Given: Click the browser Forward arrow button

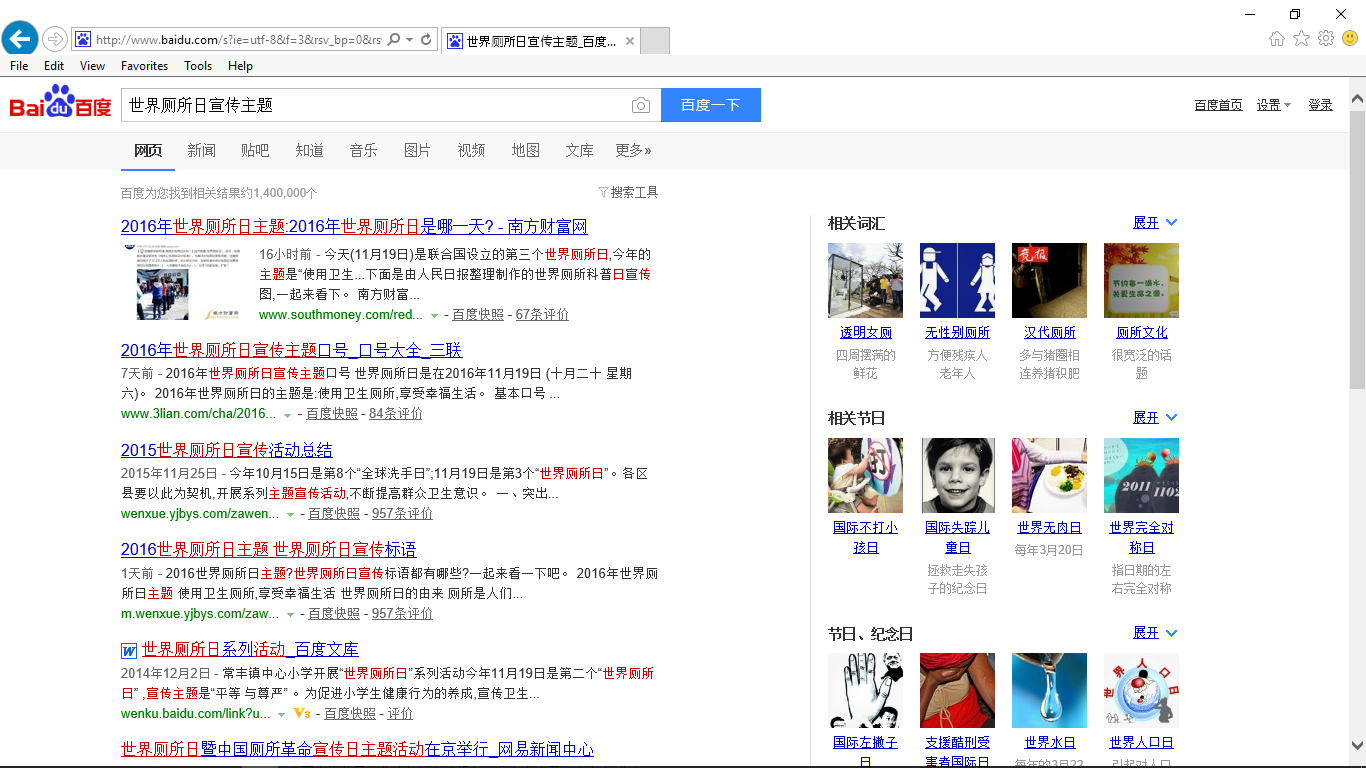Looking at the screenshot, I should pos(55,40).
